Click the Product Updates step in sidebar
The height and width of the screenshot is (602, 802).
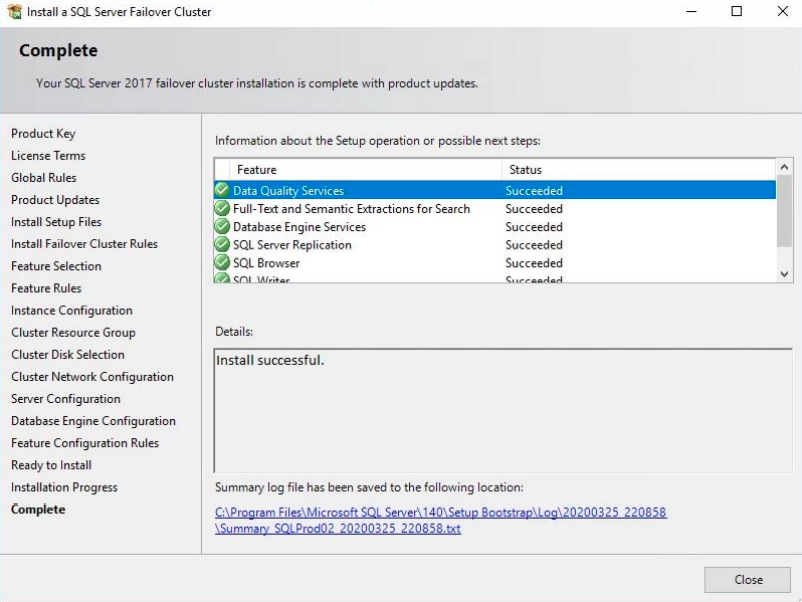coord(55,199)
